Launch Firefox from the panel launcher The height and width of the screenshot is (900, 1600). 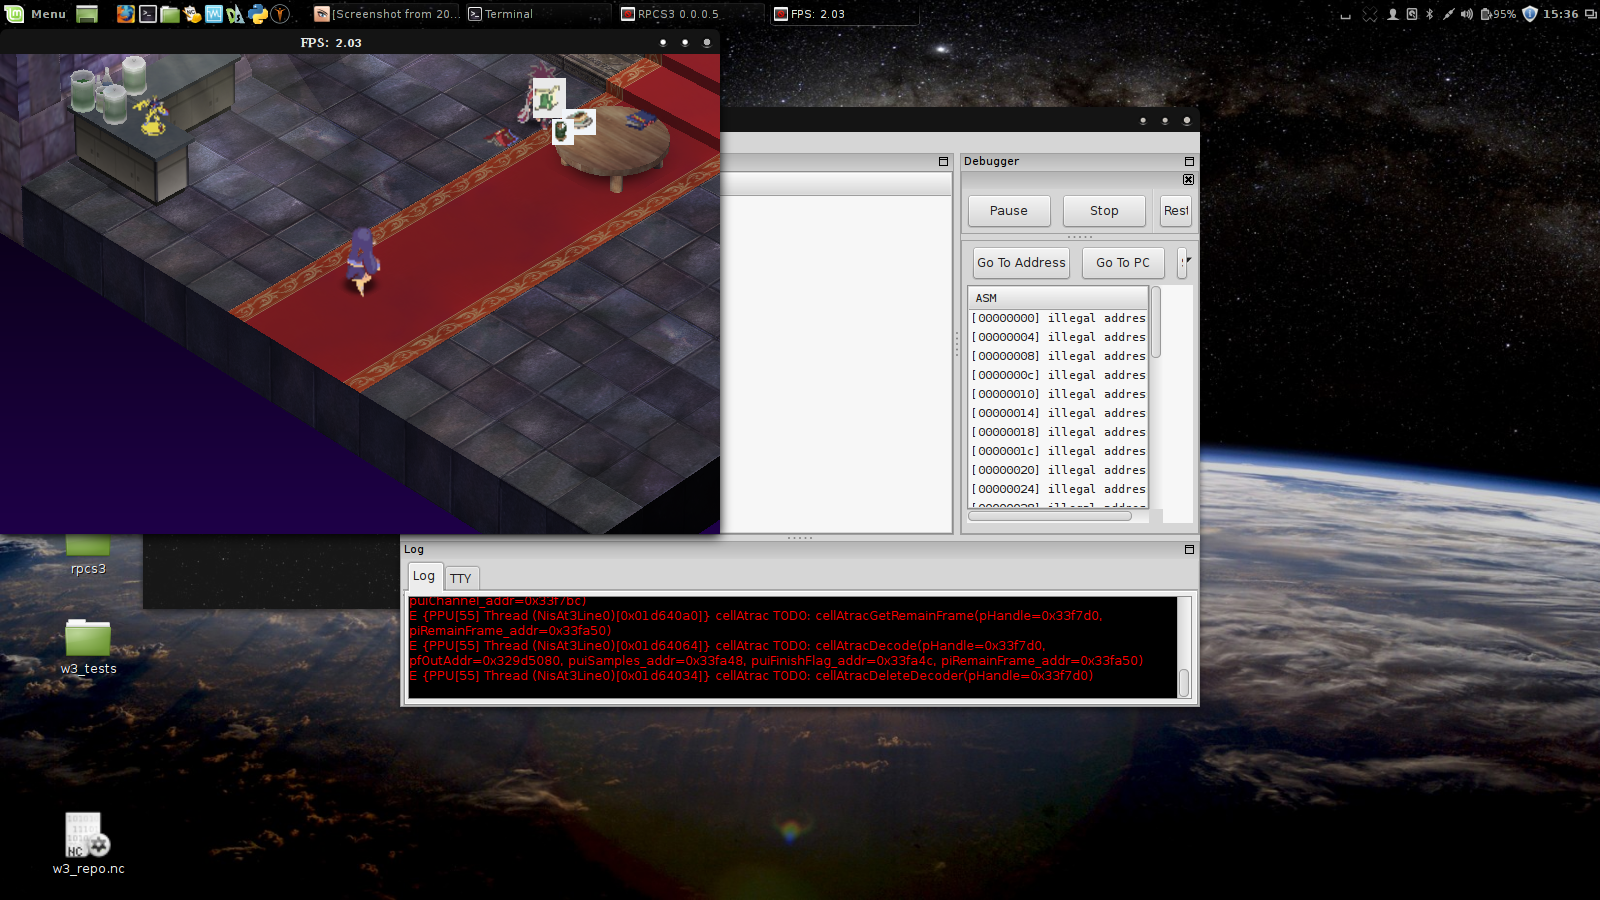pyautogui.click(x=125, y=14)
